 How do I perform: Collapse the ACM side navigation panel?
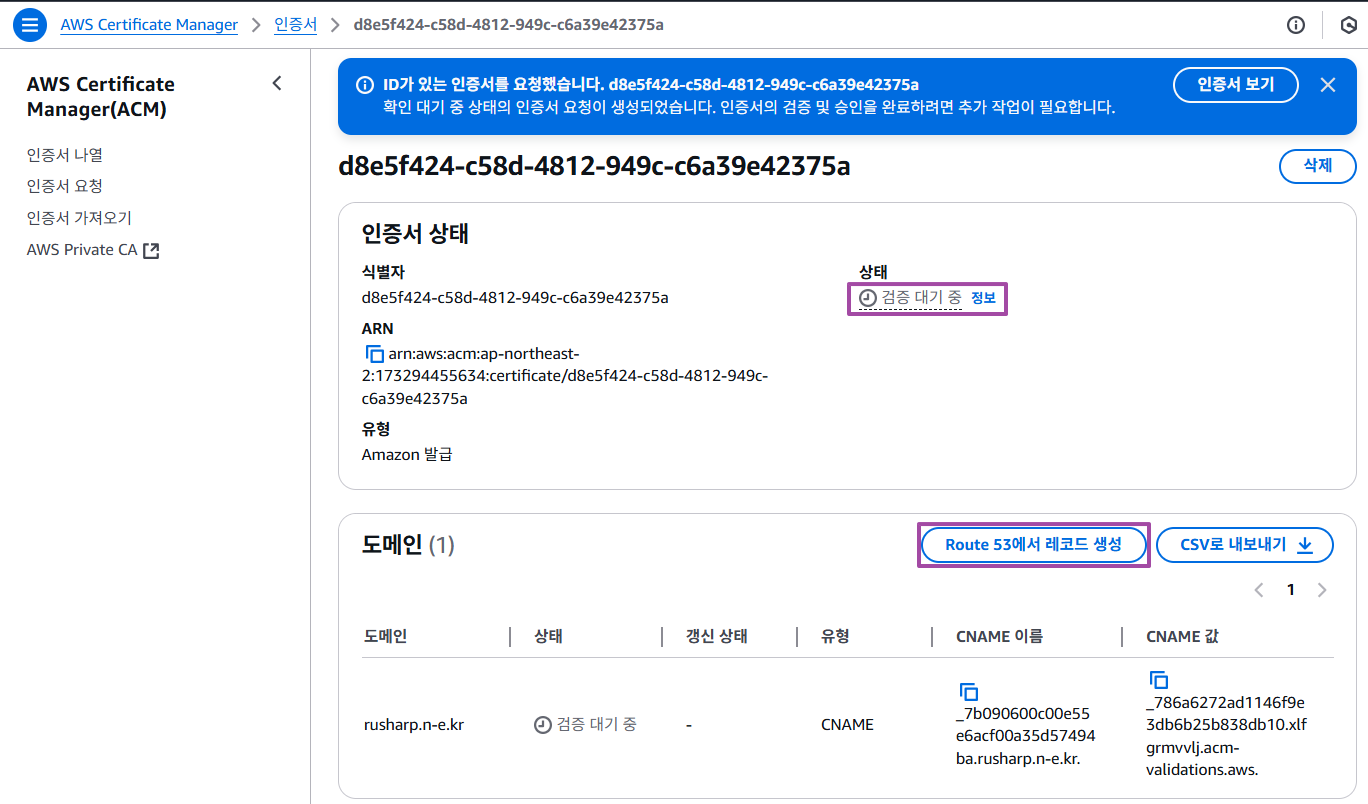tap(277, 84)
